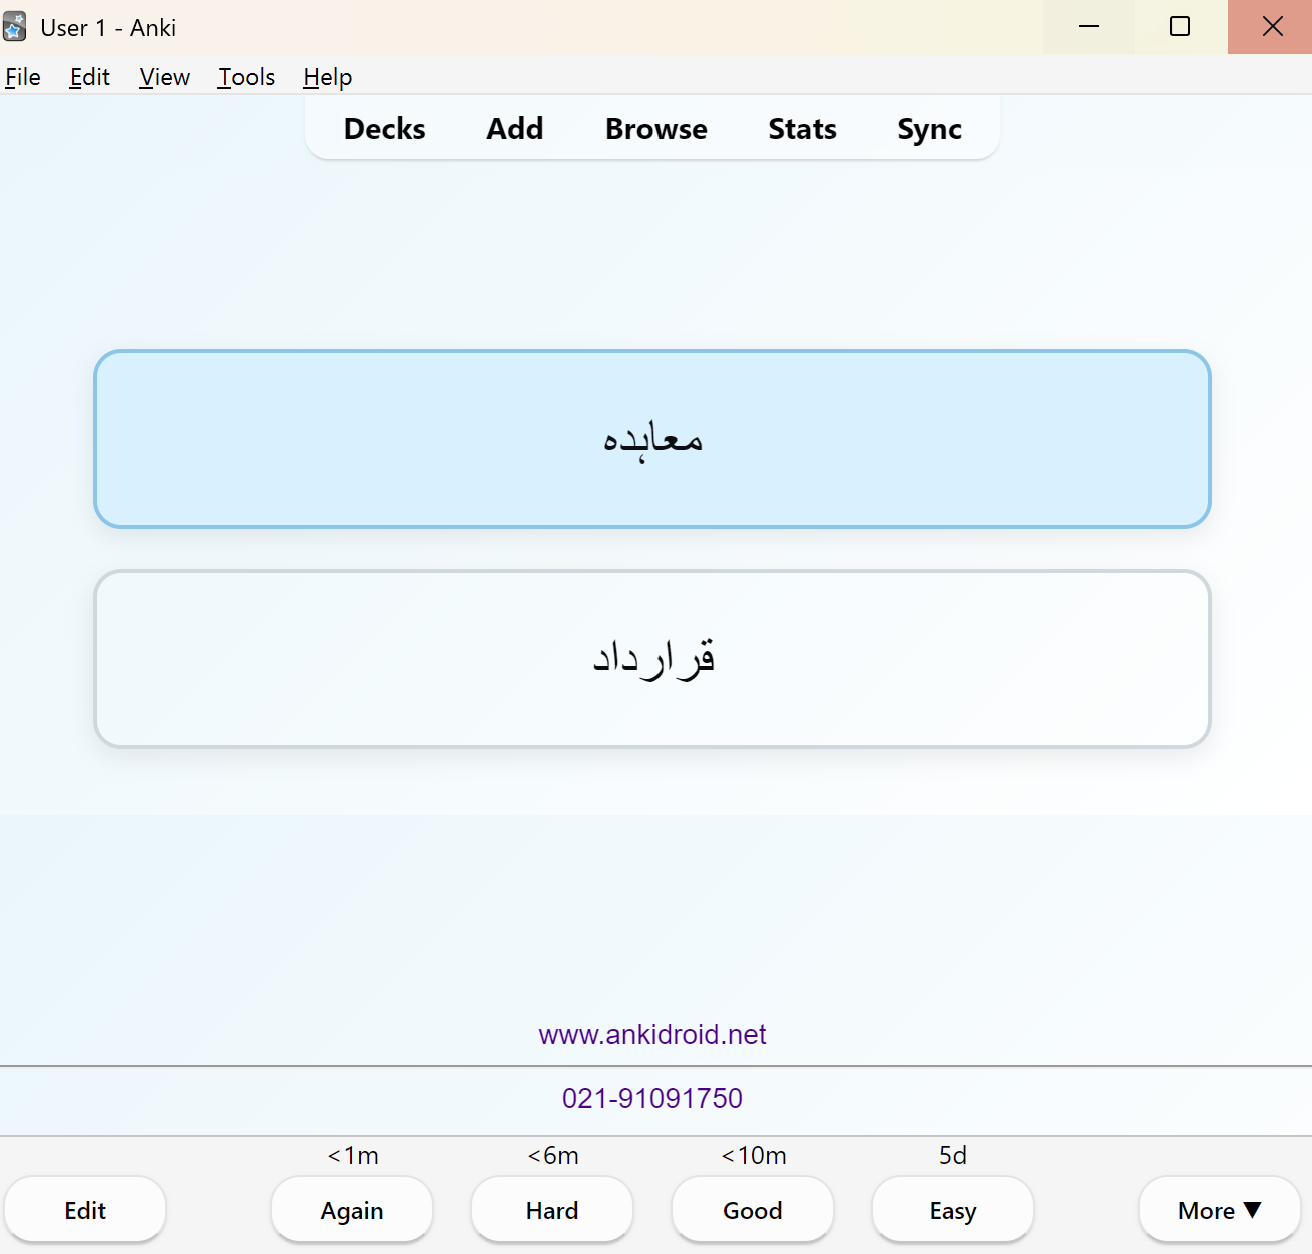Open the View menu

[165, 77]
